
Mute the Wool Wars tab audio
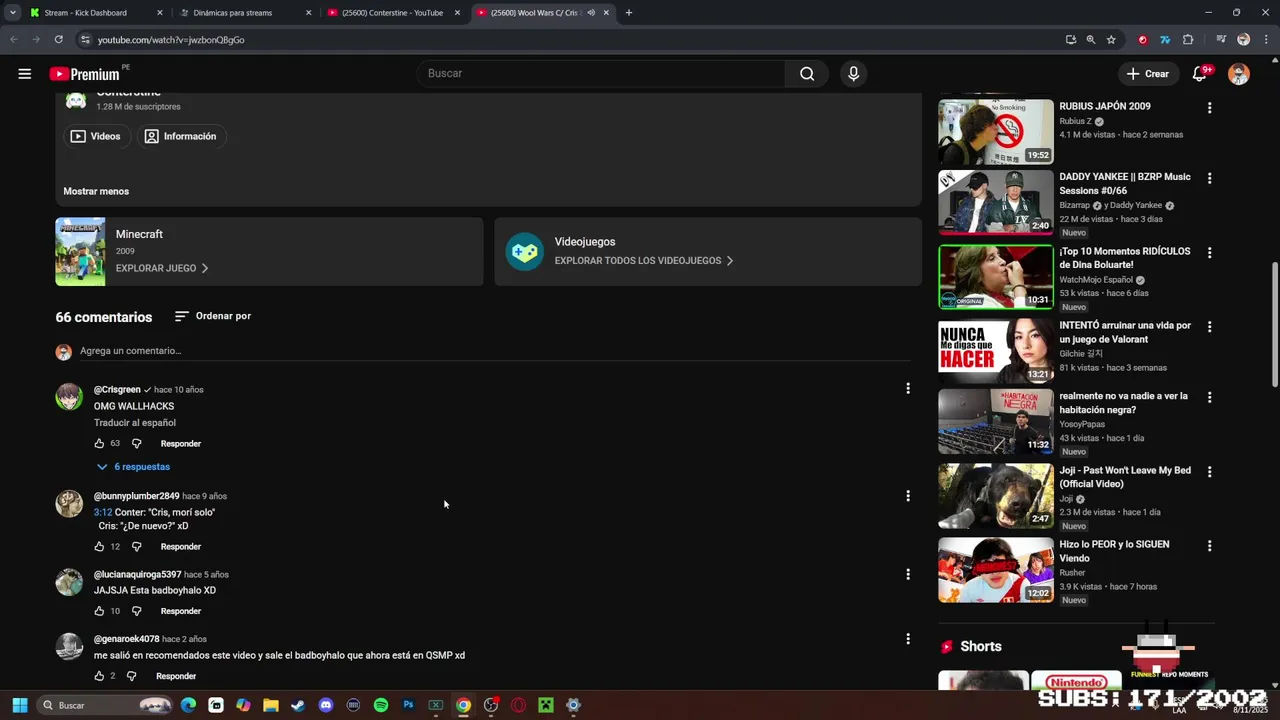[x=591, y=13]
